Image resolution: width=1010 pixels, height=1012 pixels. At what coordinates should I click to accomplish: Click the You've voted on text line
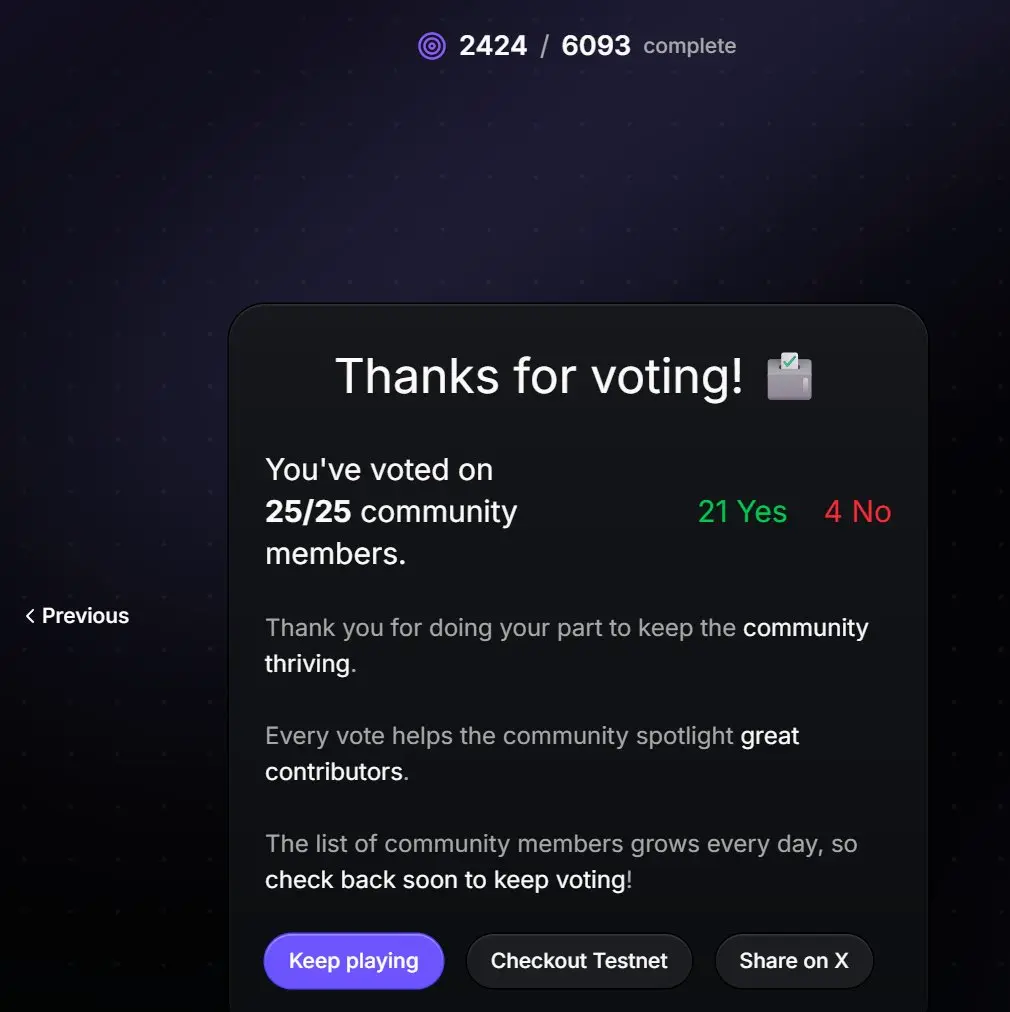[x=379, y=470]
